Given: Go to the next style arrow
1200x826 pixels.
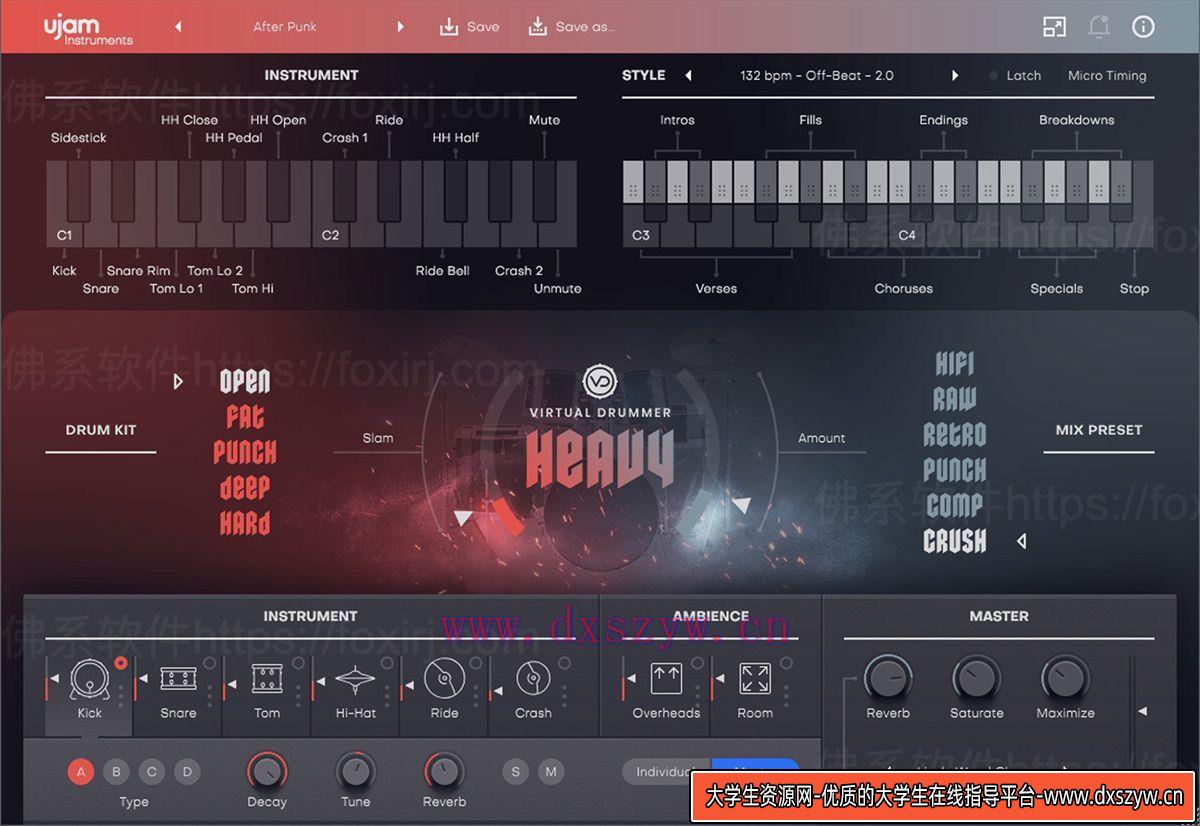Looking at the screenshot, I should [x=955, y=76].
